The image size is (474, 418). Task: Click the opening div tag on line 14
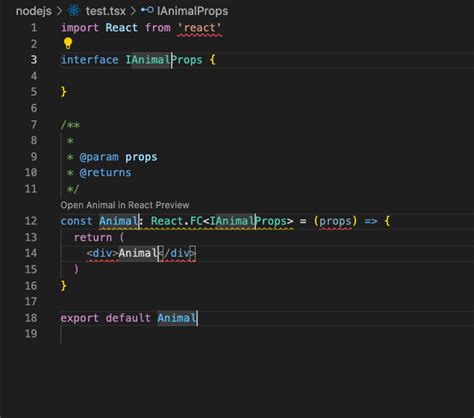(x=102, y=253)
